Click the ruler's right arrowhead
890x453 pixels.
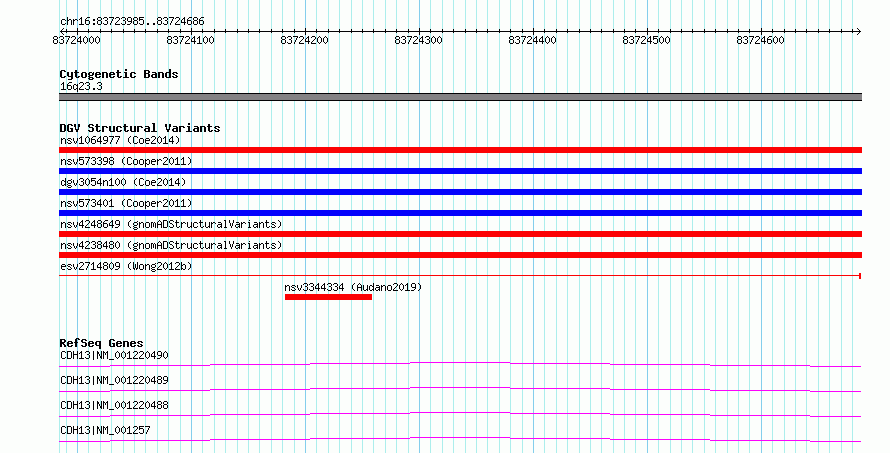click(x=859, y=31)
